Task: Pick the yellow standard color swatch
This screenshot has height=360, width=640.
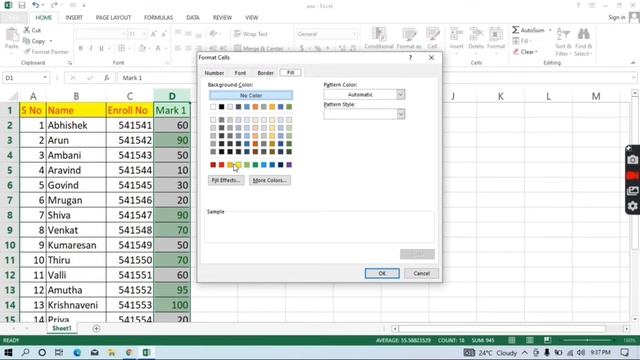Action: (x=238, y=164)
